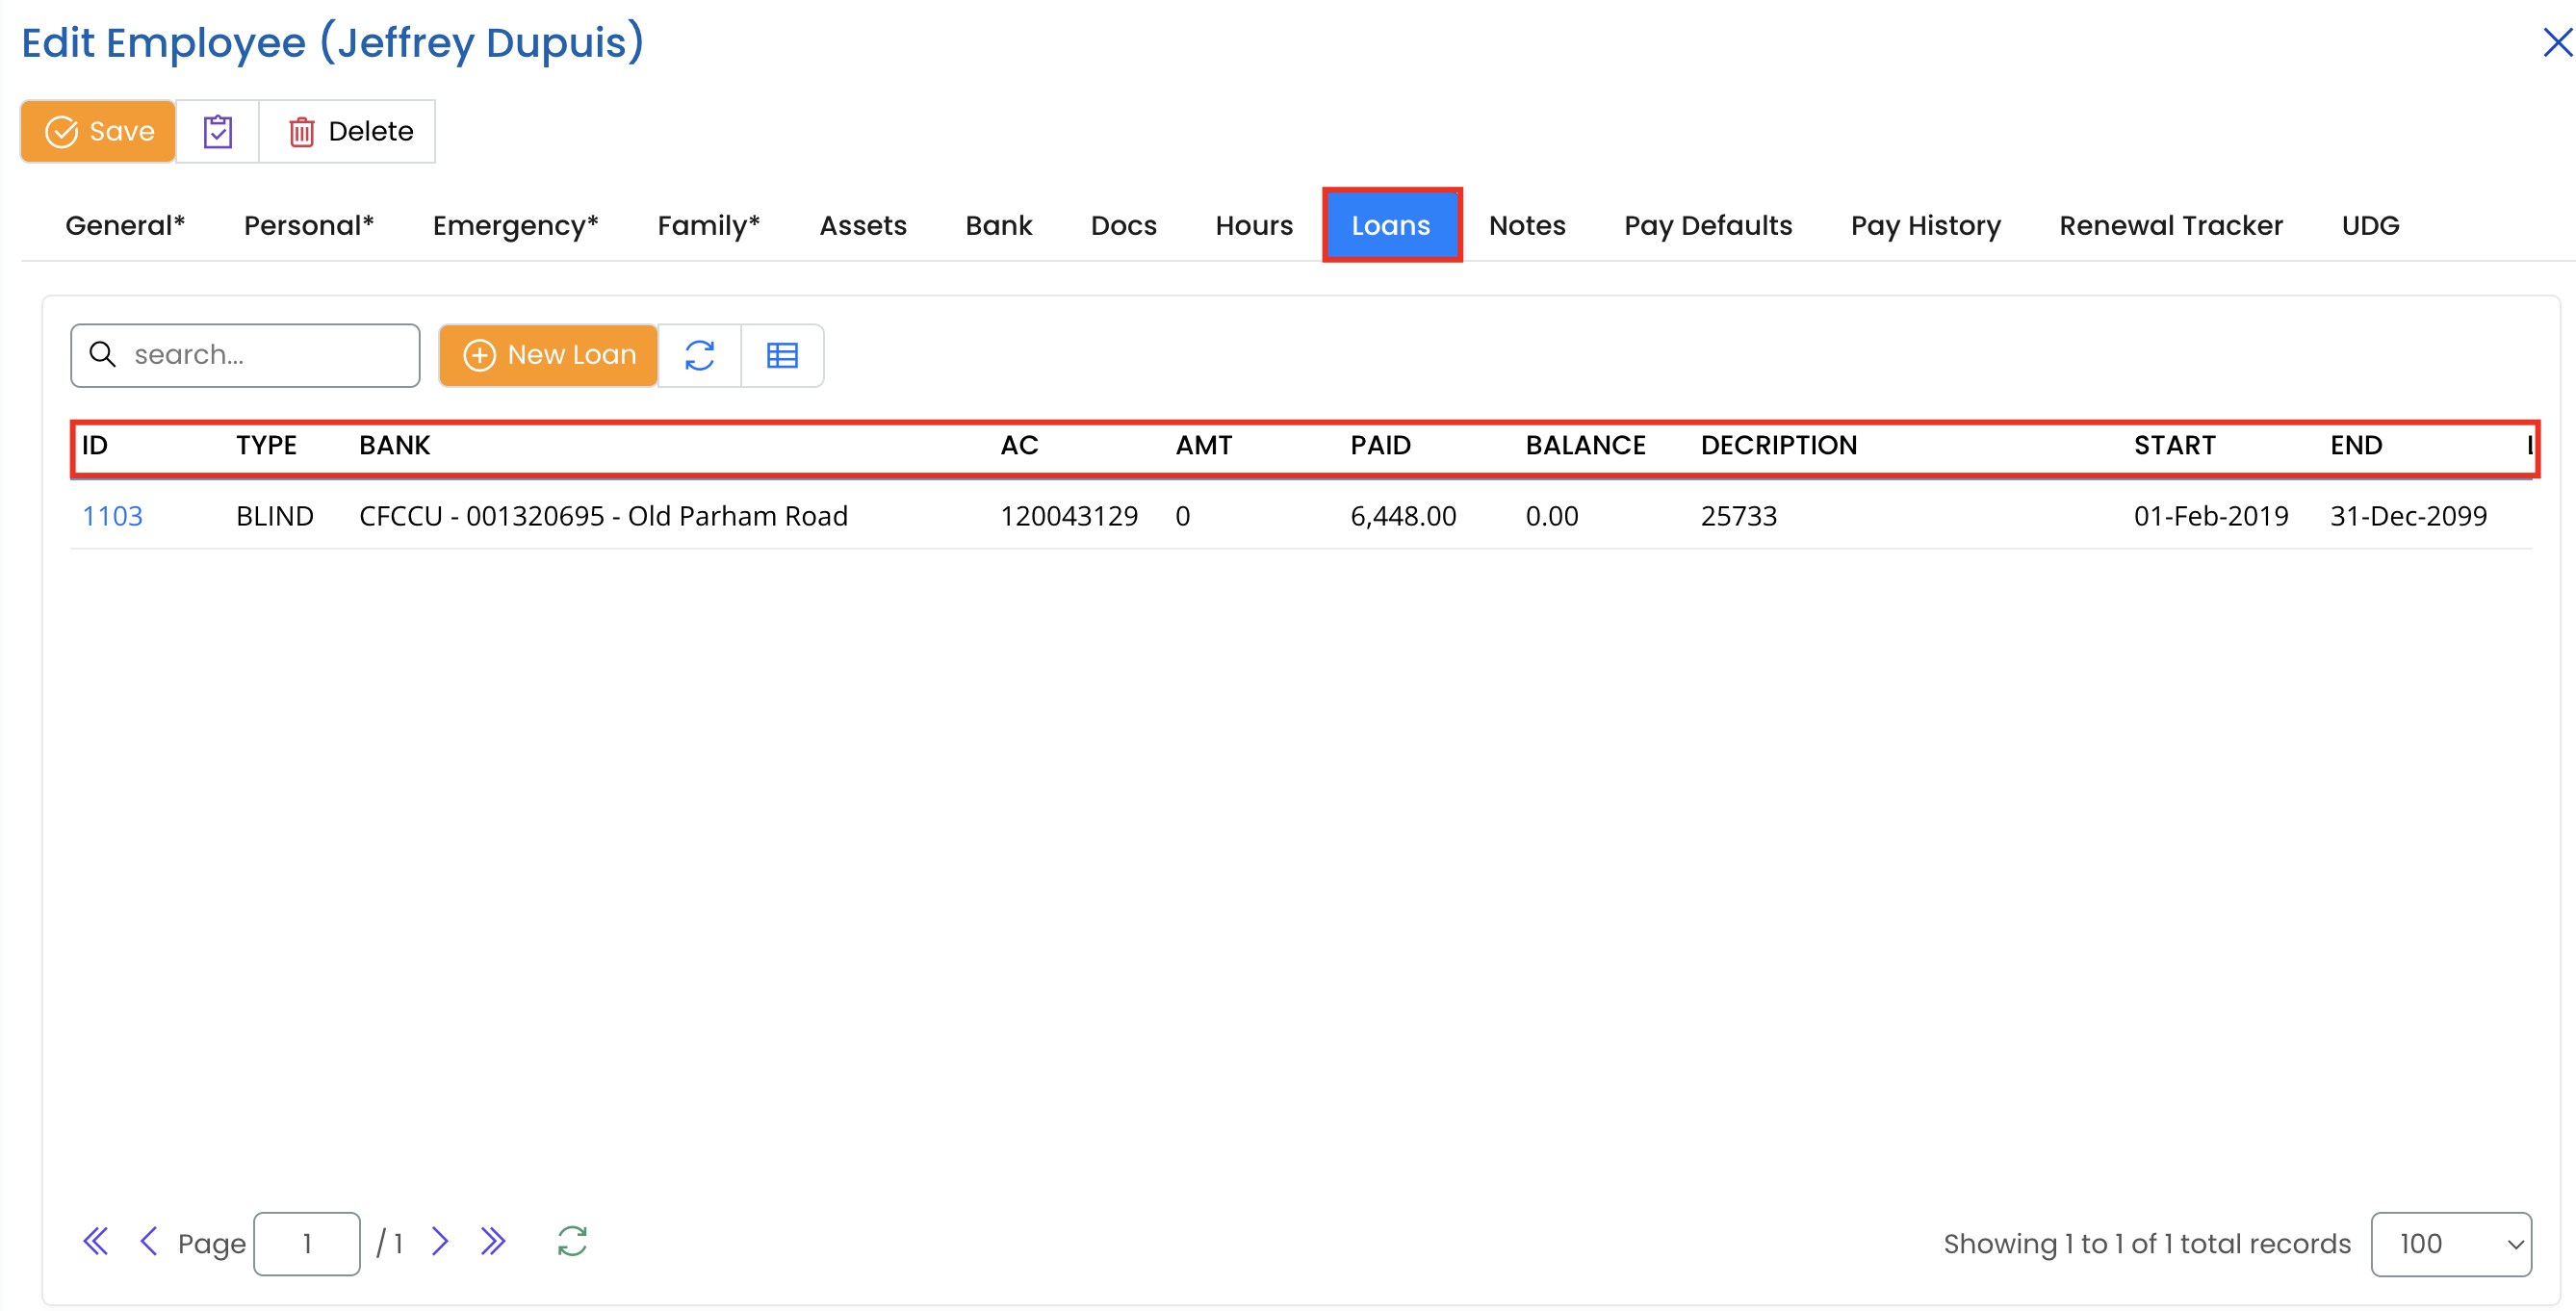Open the Pay Defaults tab
The height and width of the screenshot is (1311, 2576).
1707,226
